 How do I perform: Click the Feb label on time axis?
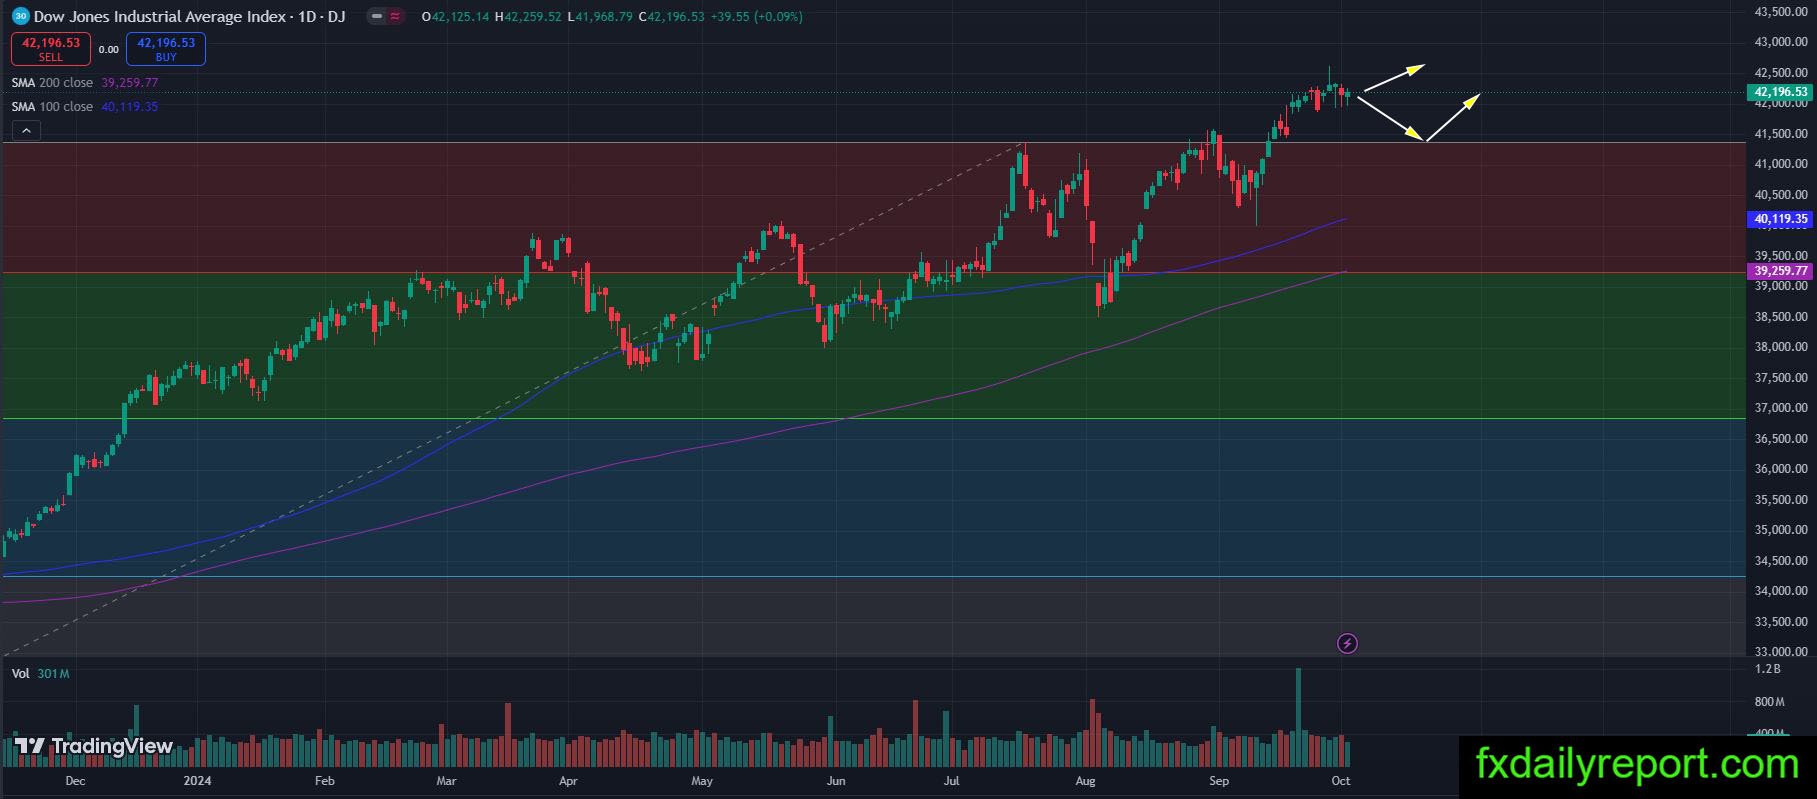[x=324, y=781]
